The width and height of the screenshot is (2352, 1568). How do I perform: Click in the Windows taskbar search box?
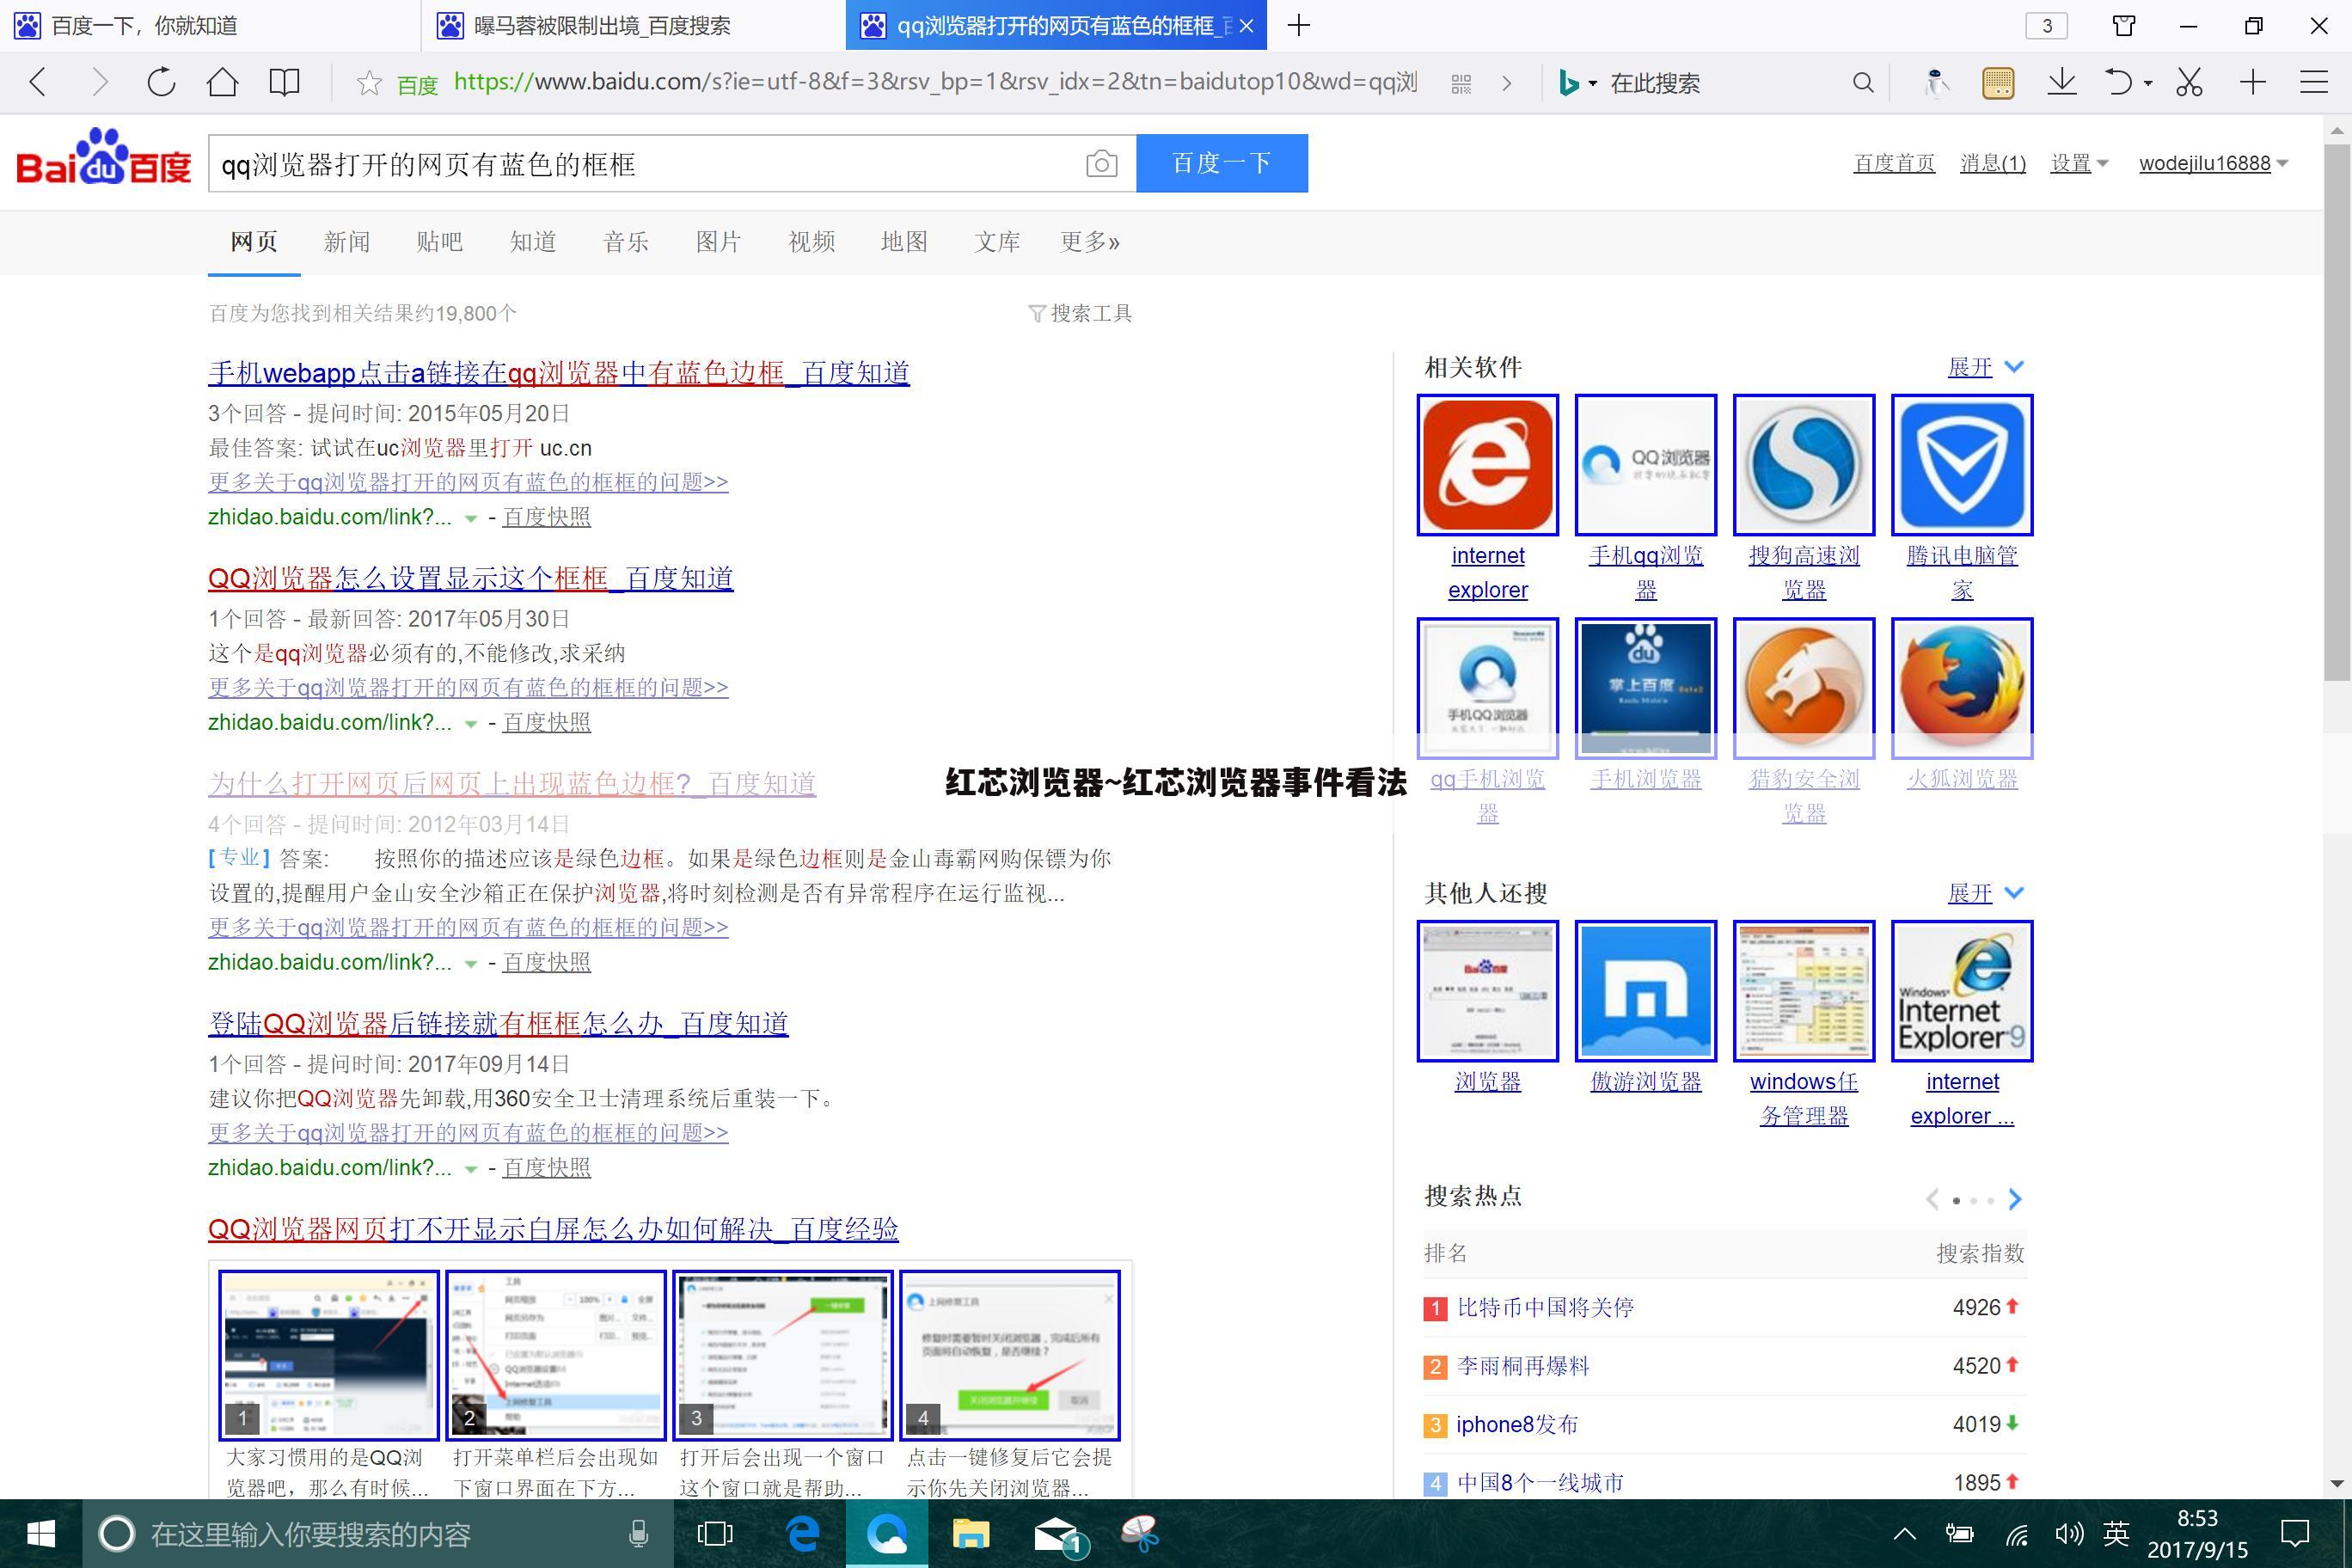(378, 1534)
